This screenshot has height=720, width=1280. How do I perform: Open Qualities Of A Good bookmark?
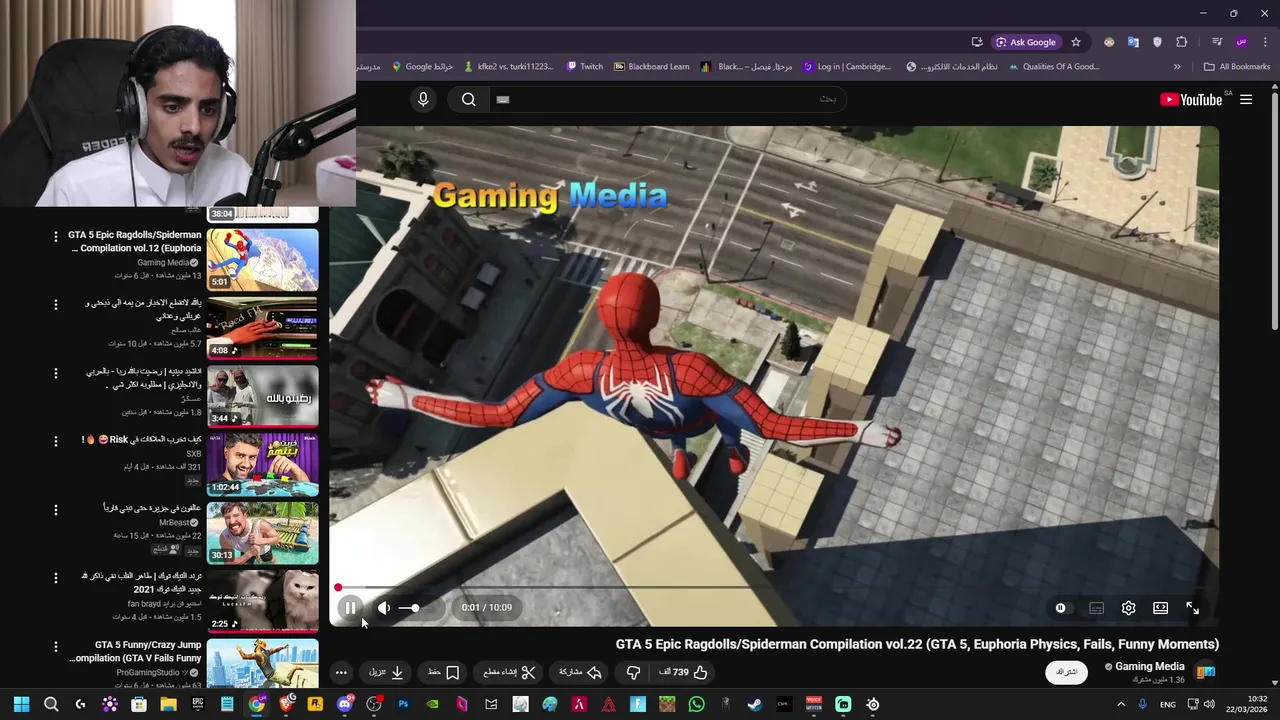[x=1054, y=67]
